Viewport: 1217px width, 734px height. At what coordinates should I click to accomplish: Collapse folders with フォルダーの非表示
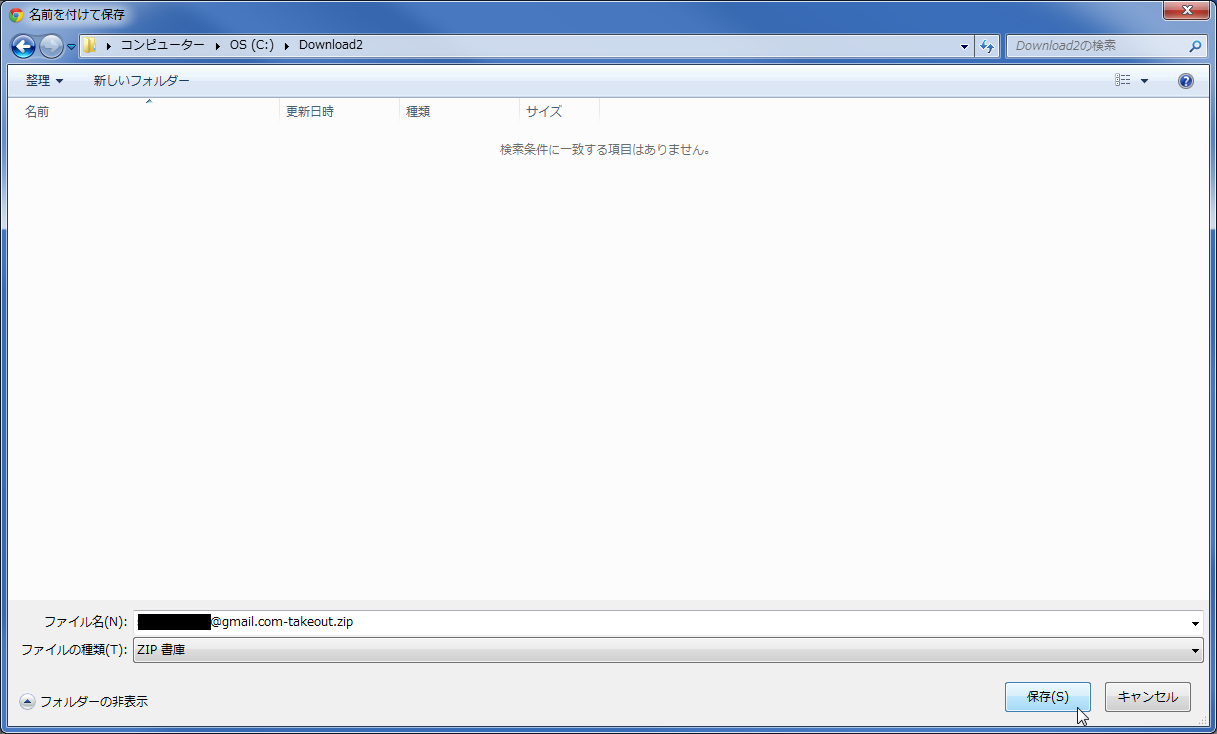click(x=84, y=702)
